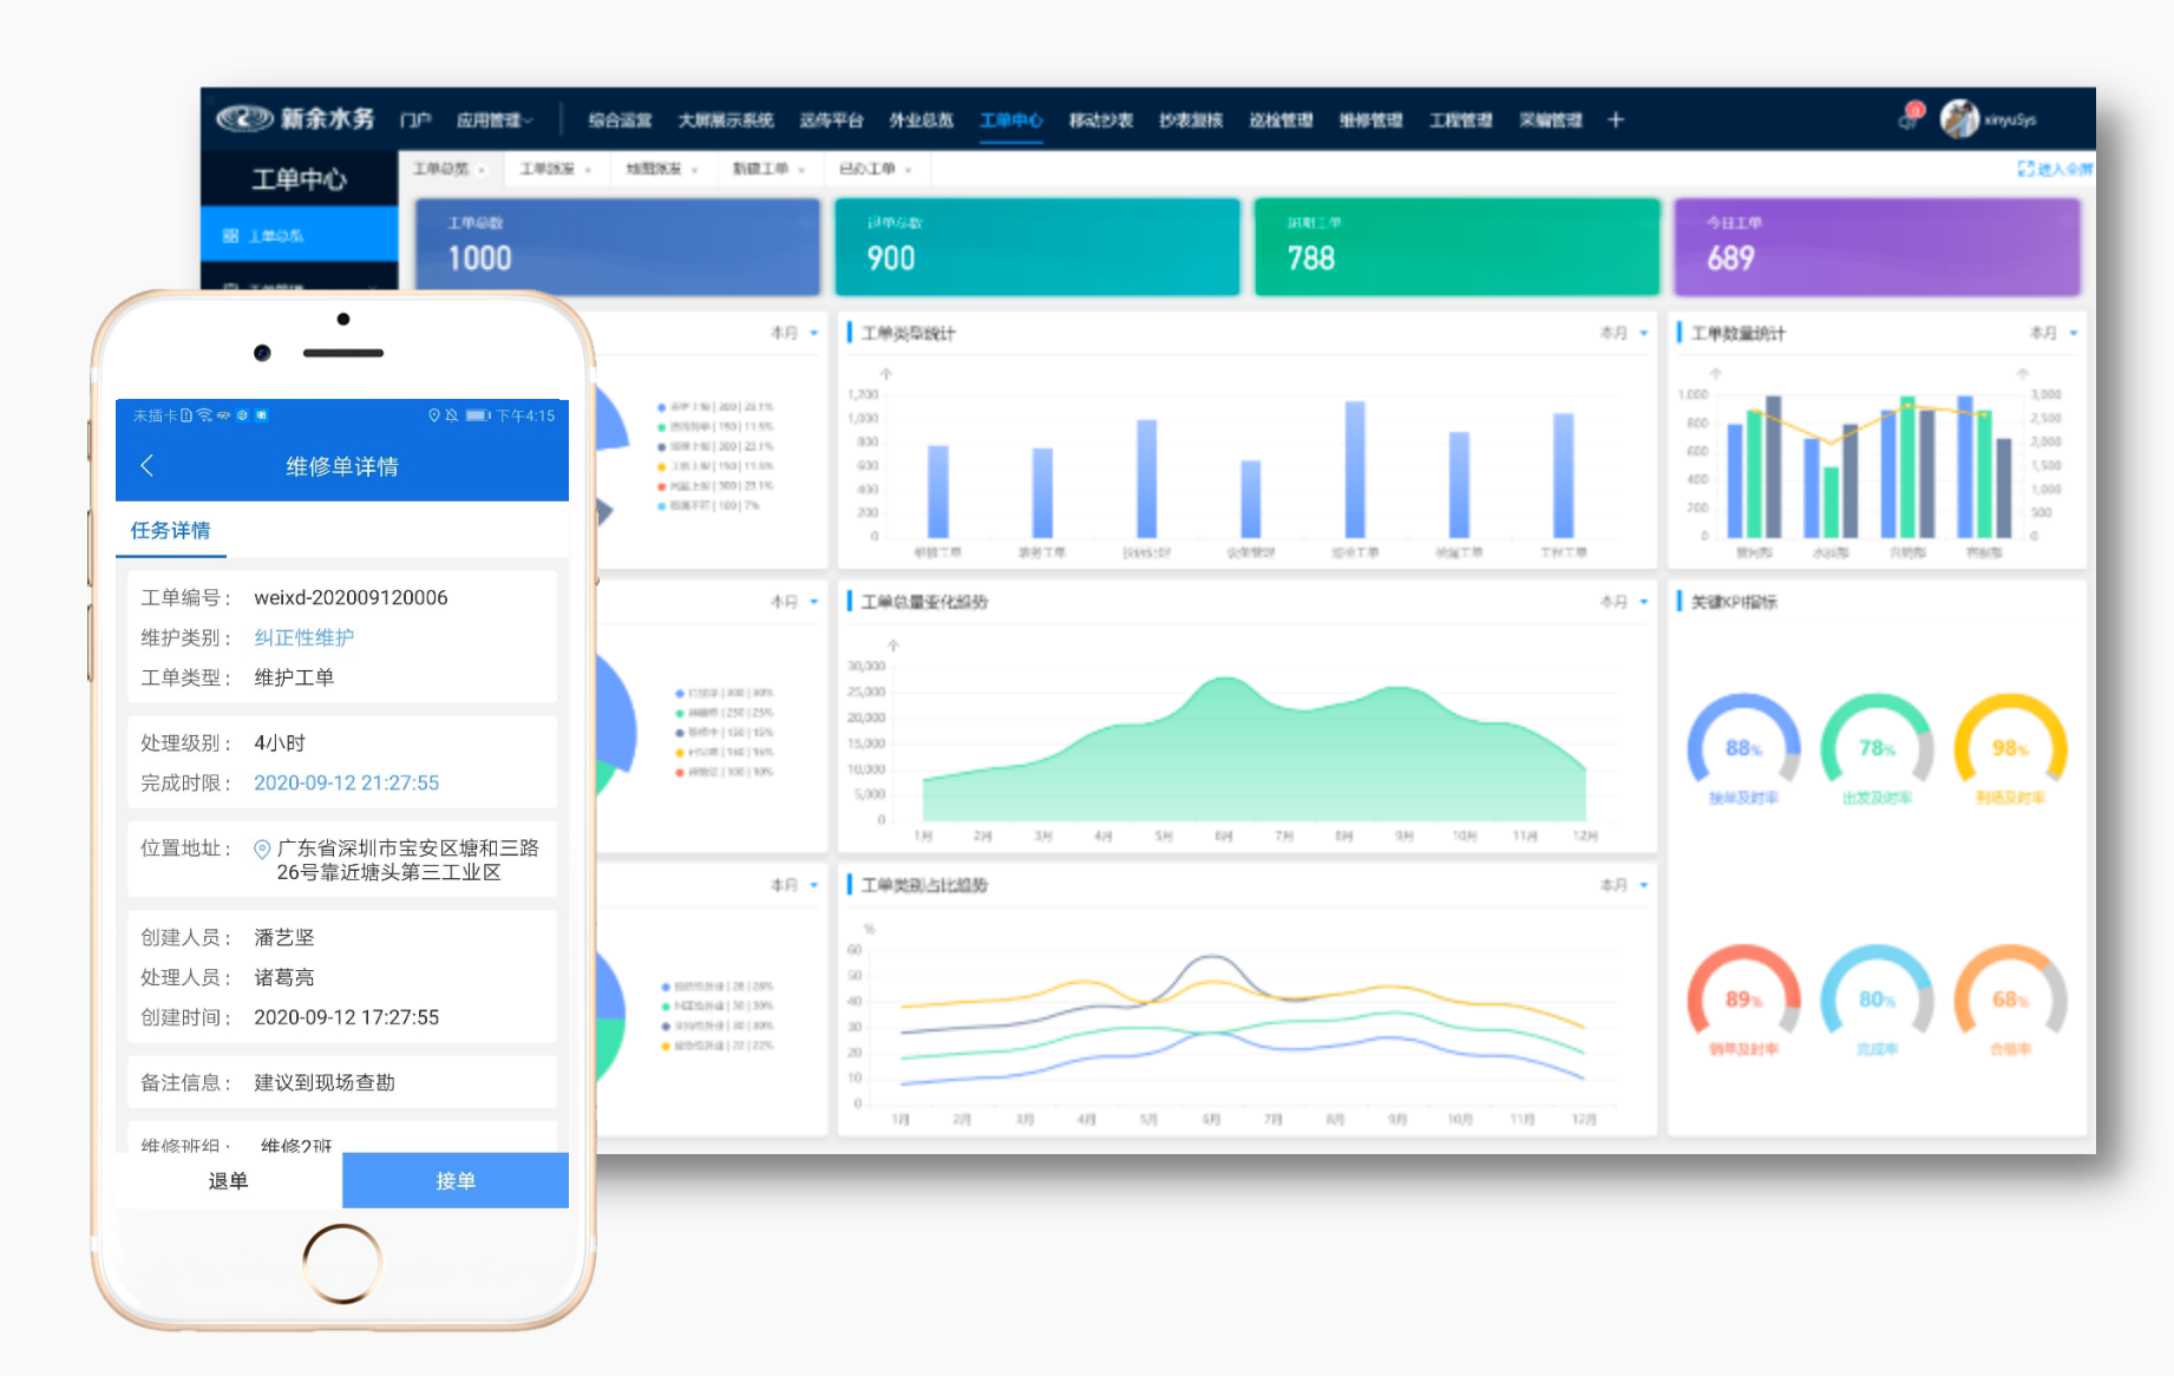This screenshot has height=1376, width=2174.
Task: Open 本月 dropdown on 工单类型统计 chart
Action: (1623, 333)
